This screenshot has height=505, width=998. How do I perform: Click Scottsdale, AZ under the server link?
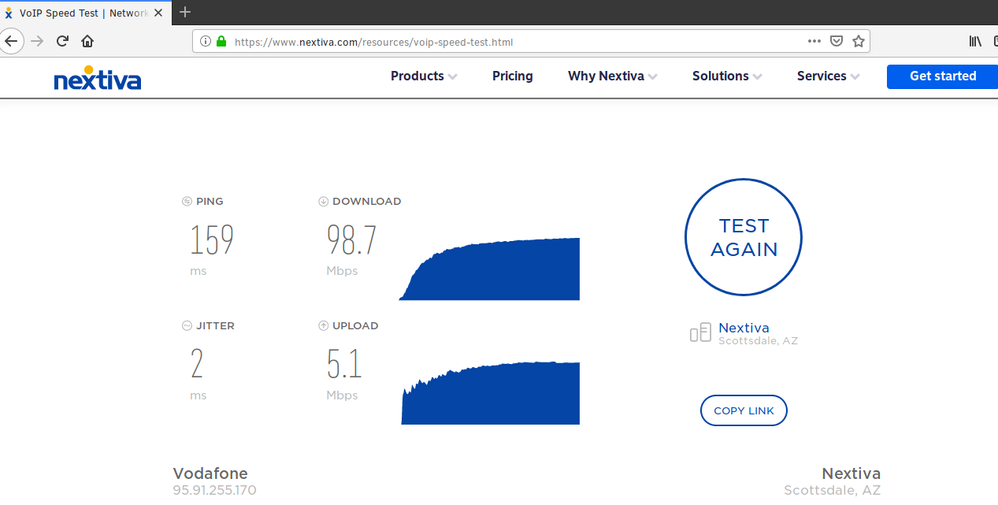pos(758,341)
